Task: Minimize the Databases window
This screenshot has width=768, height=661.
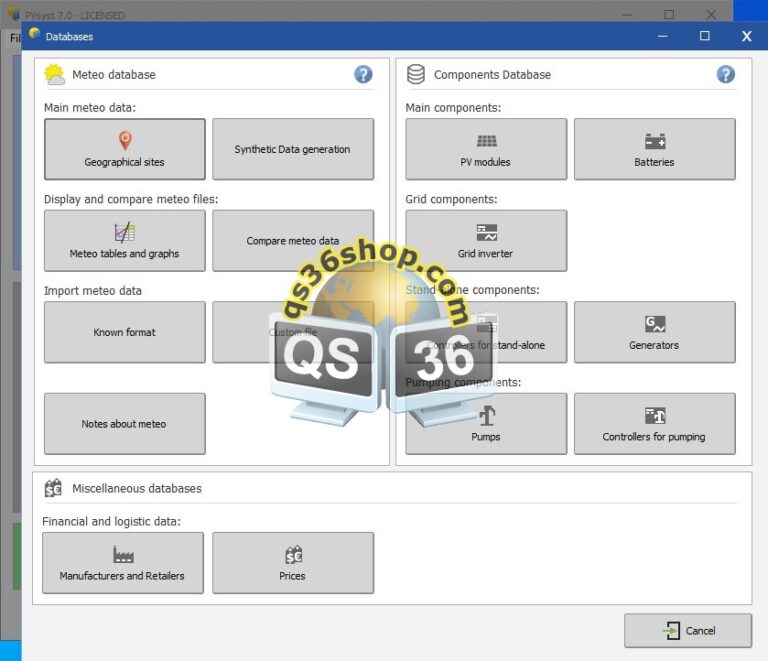Action: coord(662,36)
